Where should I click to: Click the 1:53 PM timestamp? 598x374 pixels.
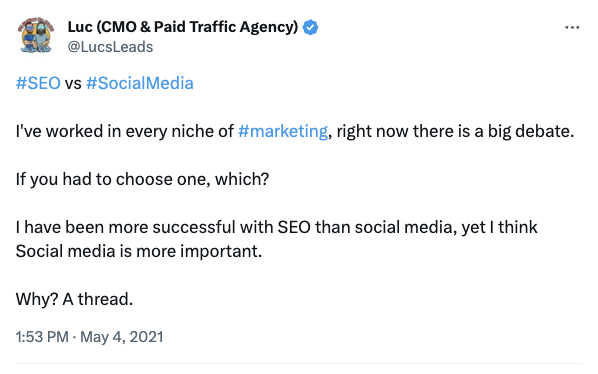click(x=42, y=337)
